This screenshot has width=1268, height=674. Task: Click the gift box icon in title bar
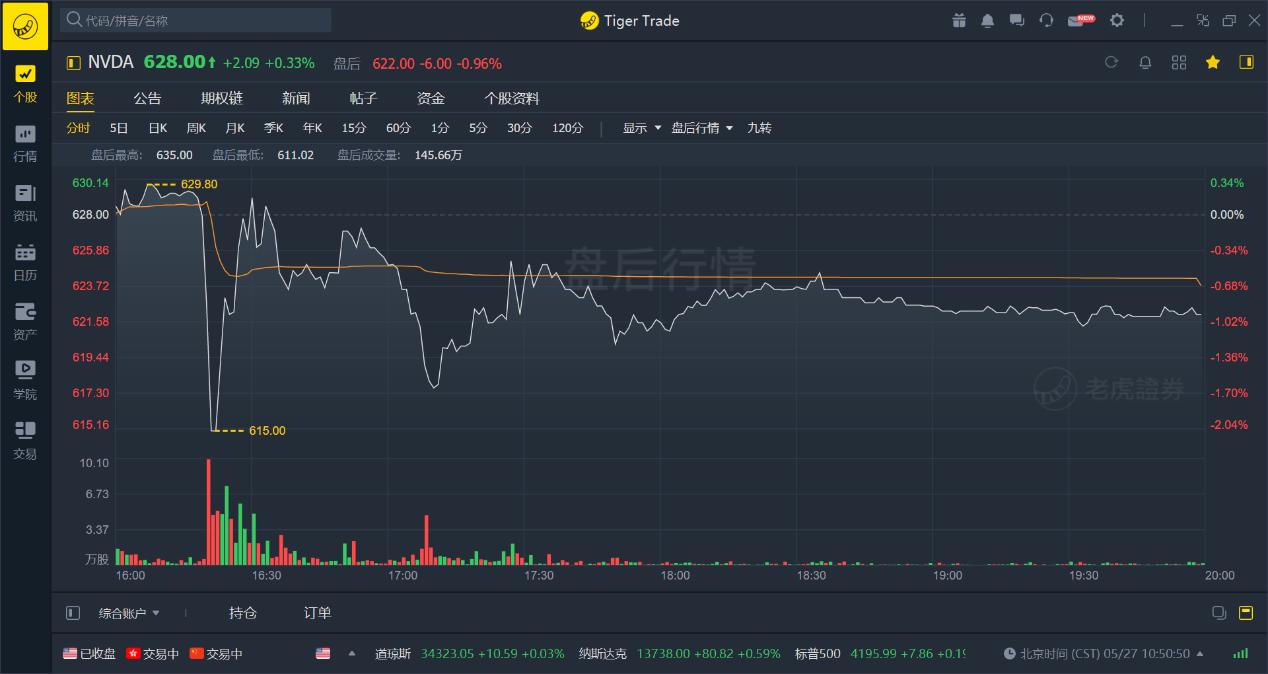(959, 20)
